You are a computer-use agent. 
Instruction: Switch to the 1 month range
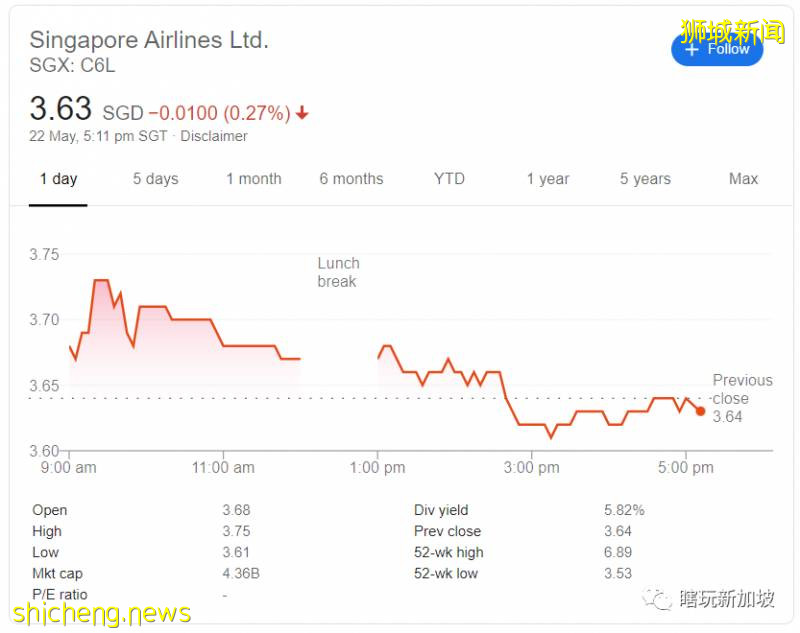pos(253,179)
